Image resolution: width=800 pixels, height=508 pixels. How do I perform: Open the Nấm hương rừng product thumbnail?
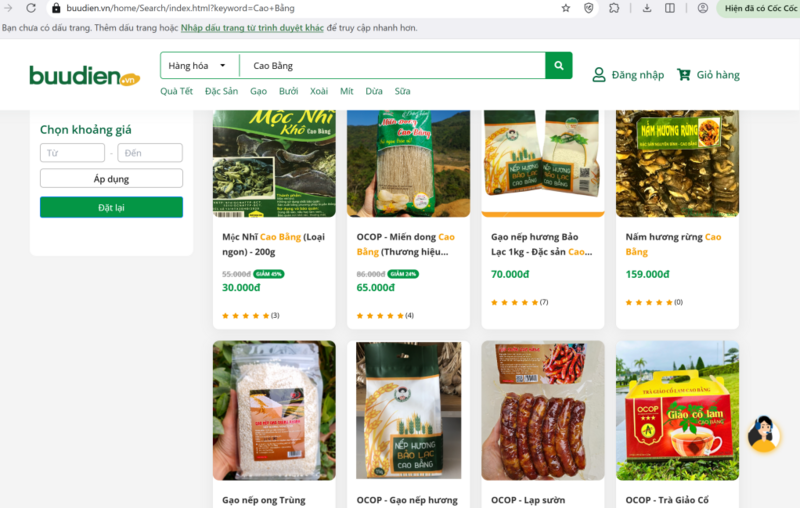point(677,163)
